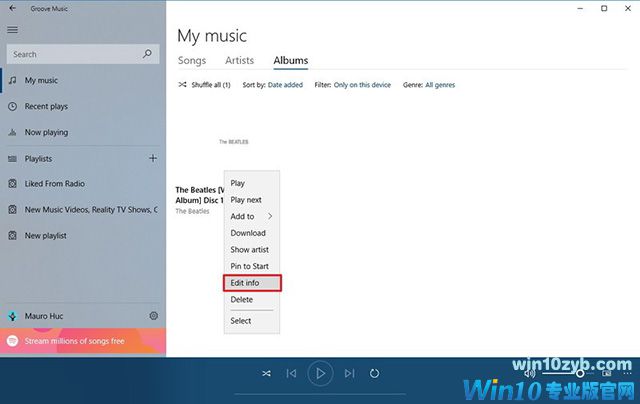Switch to the Songs tab
Viewport: 640px width, 404px height.
(x=192, y=61)
